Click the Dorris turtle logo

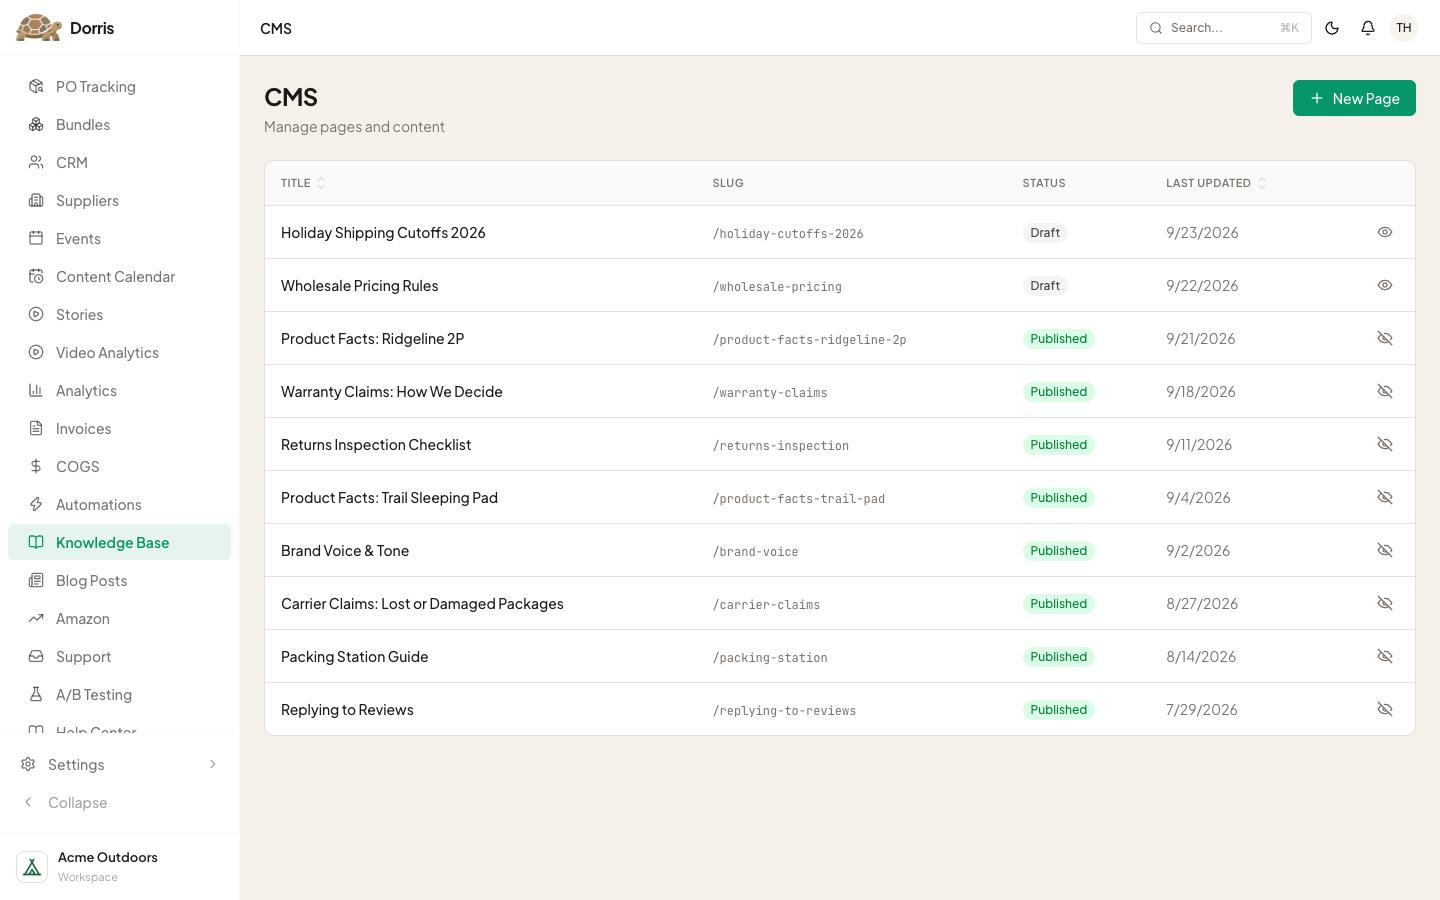coord(39,28)
